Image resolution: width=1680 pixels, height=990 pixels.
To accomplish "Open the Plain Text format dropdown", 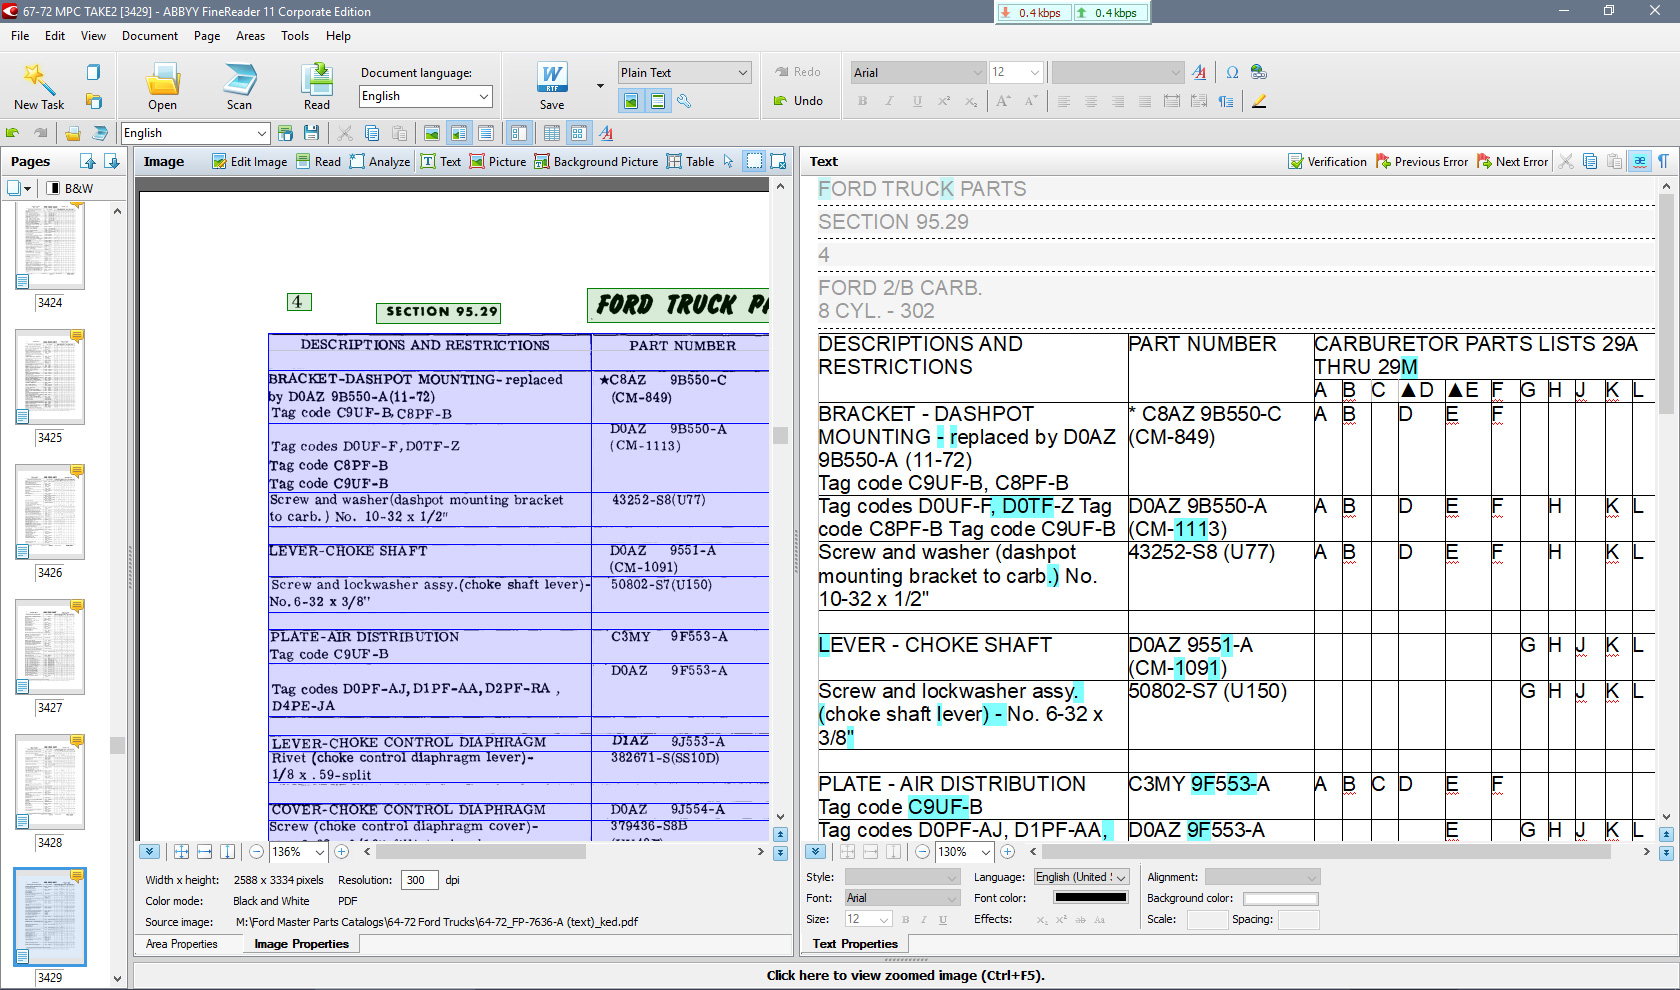I will point(684,72).
